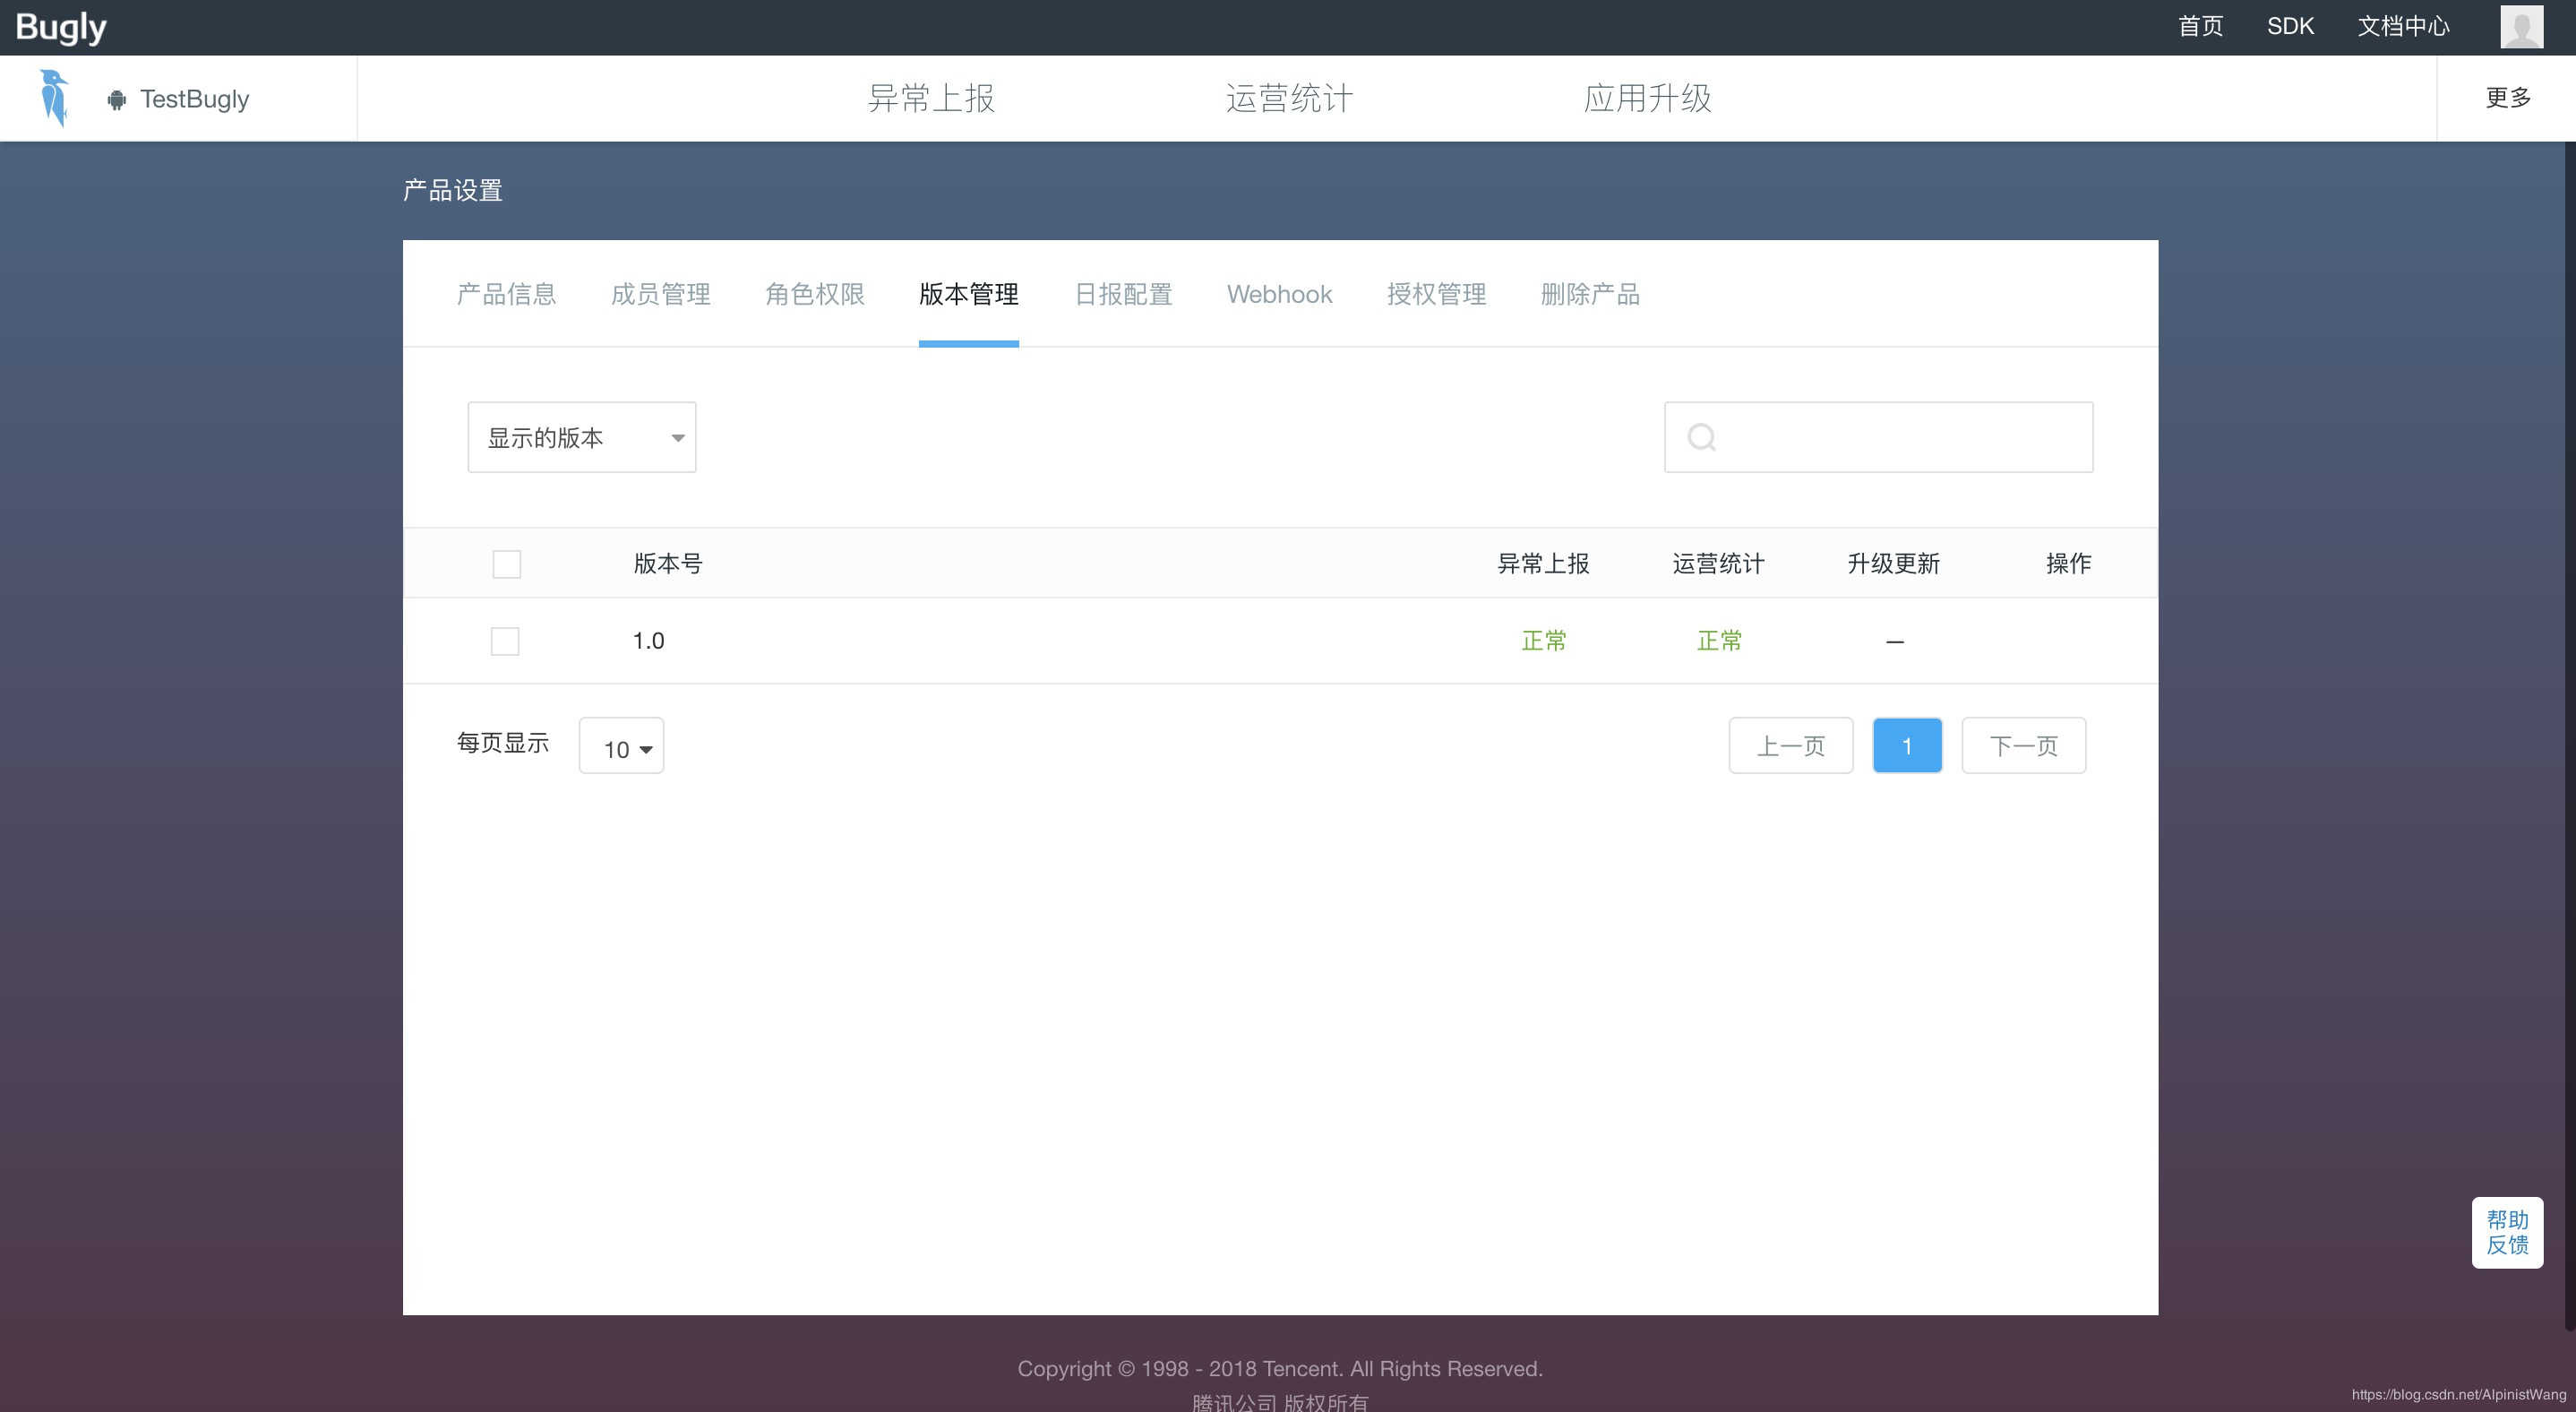
Task: Click the search magnifier icon
Action: tap(1701, 437)
